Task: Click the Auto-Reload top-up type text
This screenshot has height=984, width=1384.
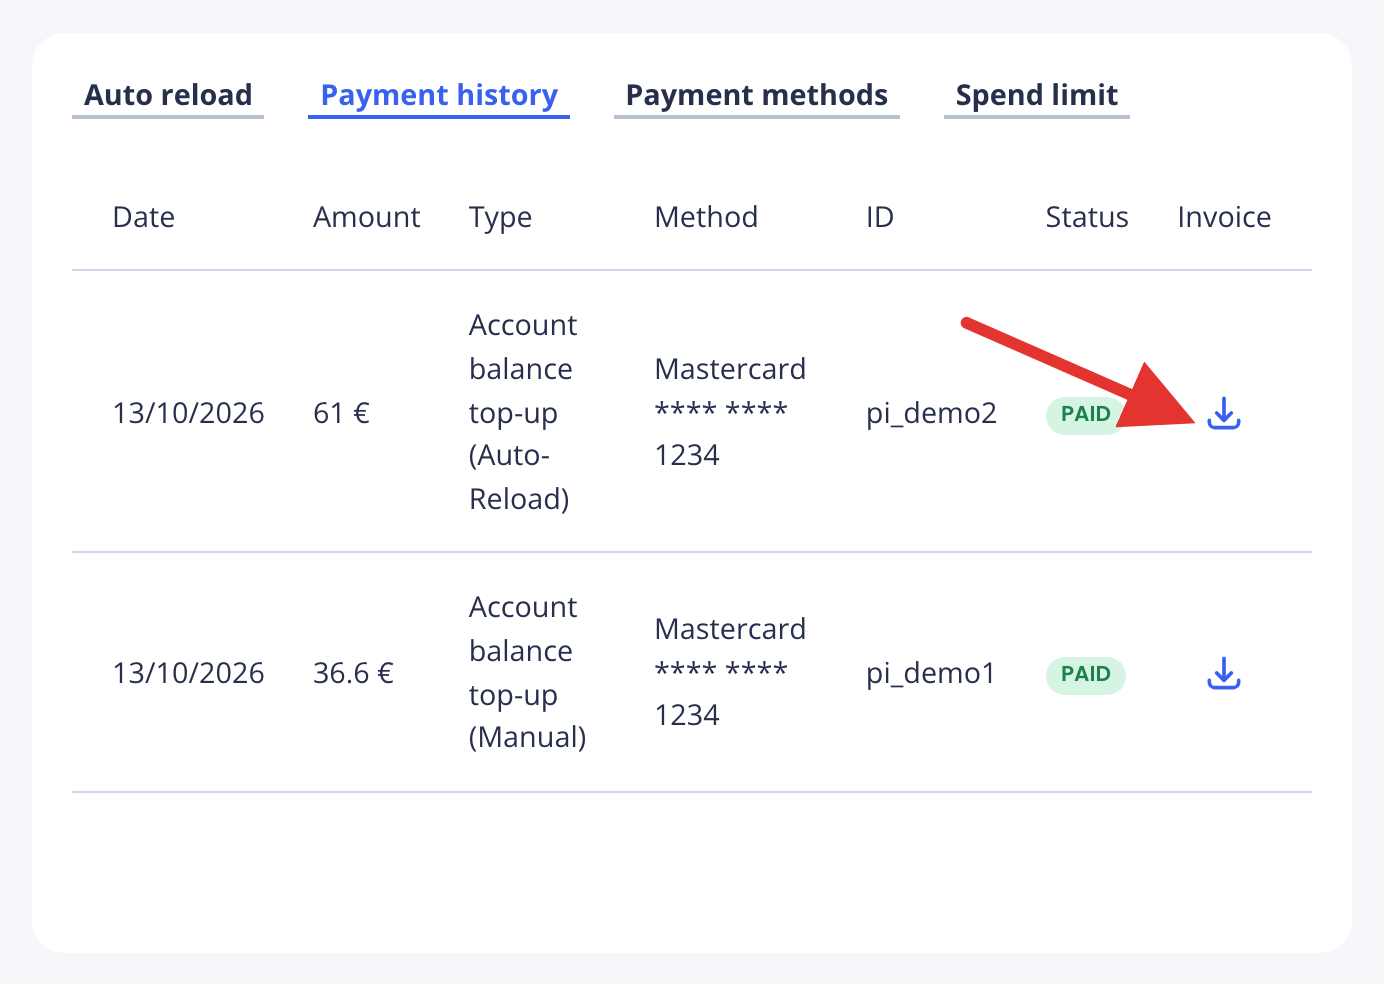Action: point(524,412)
